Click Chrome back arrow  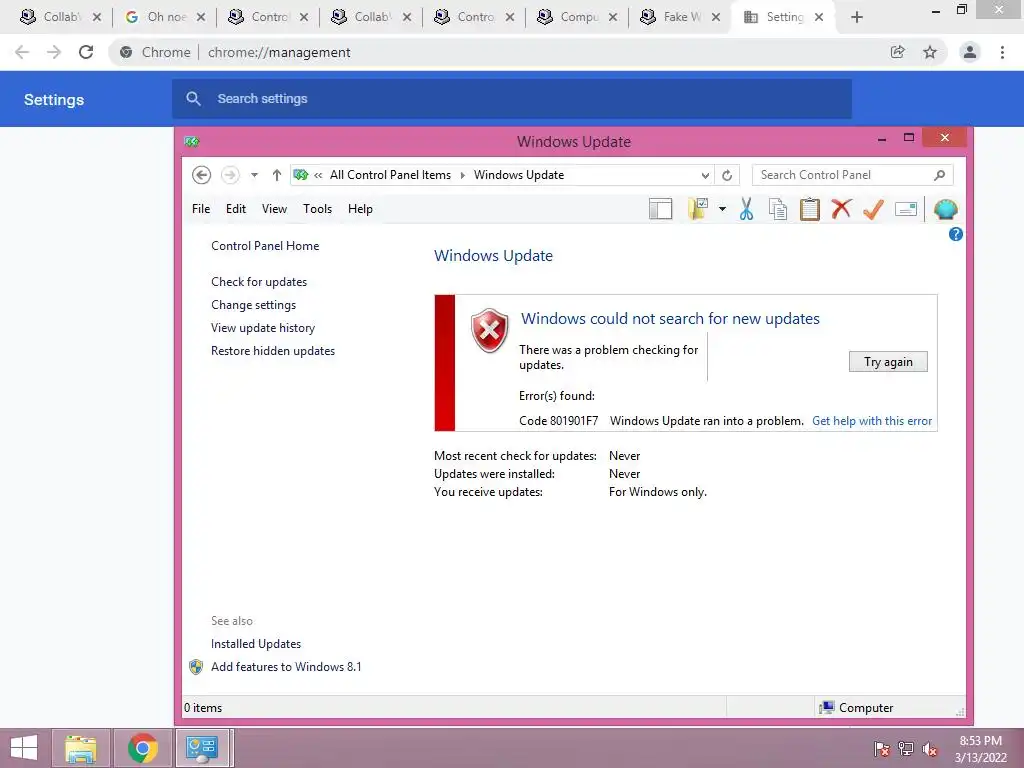pyautogui.click(x=22, y=52)
